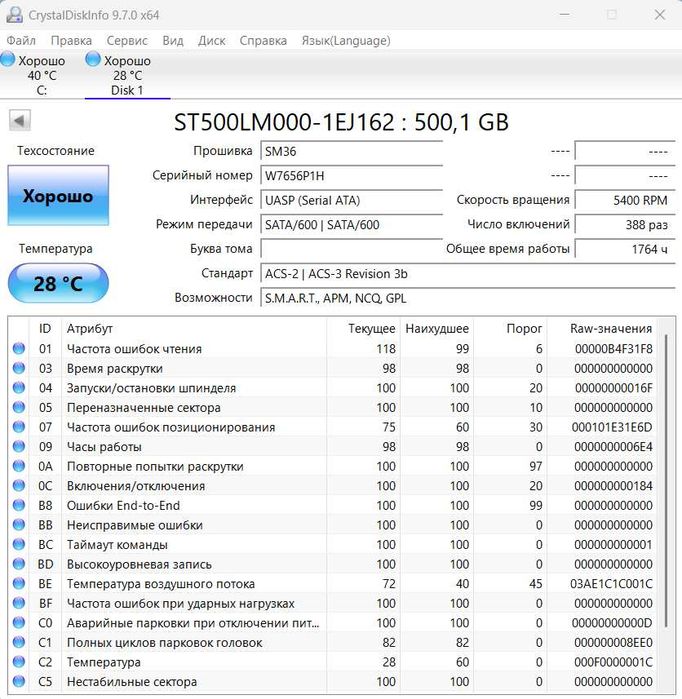Image resolution: width=682 pixels, height=699 pixels.
Task: Click status icon for airflow temperature row BE
Action: pyautogui.click(x=19, y=584)
